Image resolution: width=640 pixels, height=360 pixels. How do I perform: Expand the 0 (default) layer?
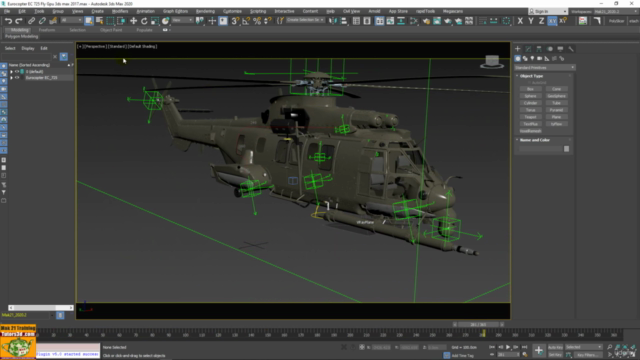point(11,71)
